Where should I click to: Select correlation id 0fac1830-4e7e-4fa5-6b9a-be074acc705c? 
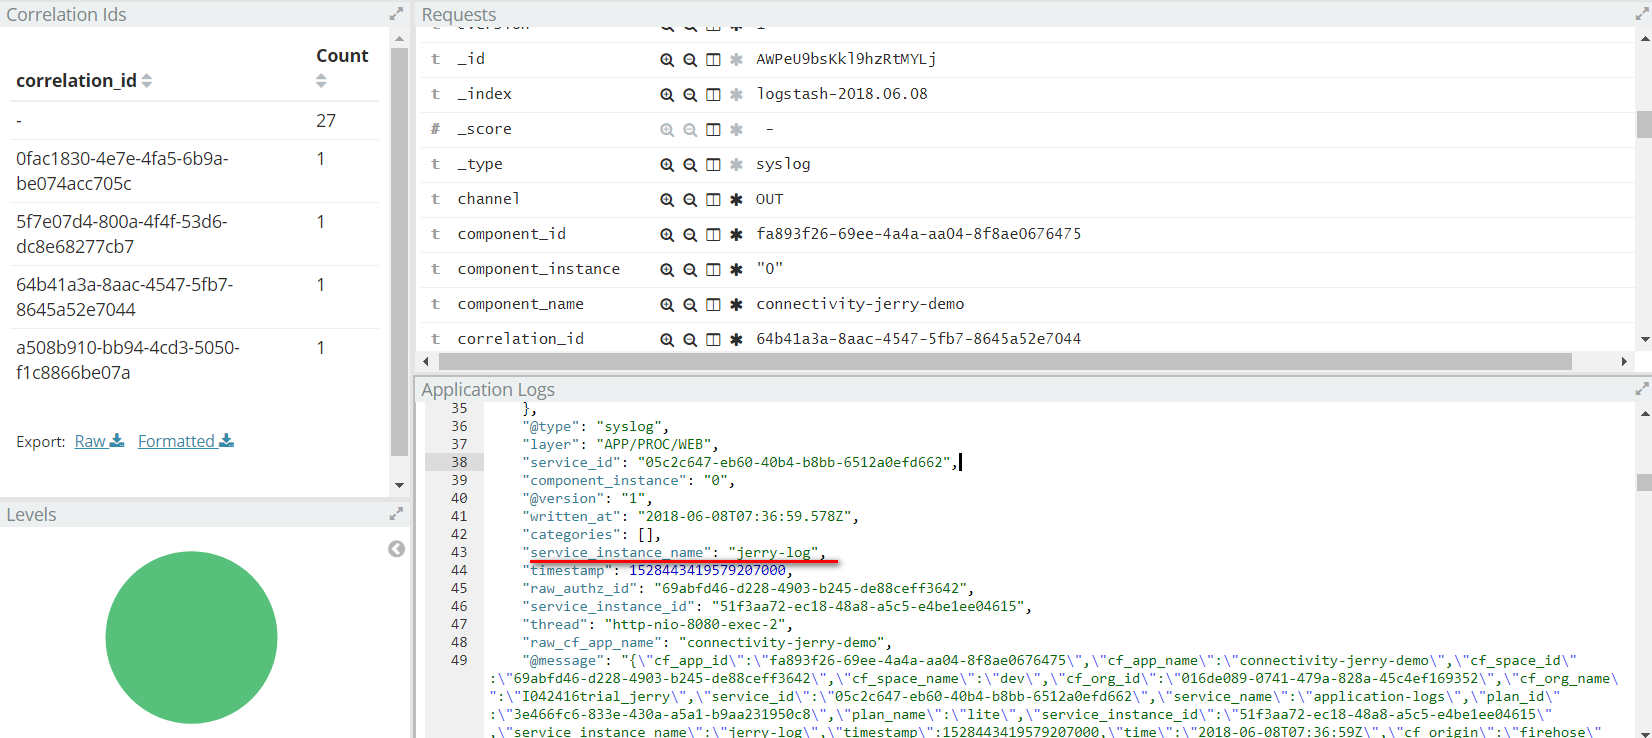point(122,171)
